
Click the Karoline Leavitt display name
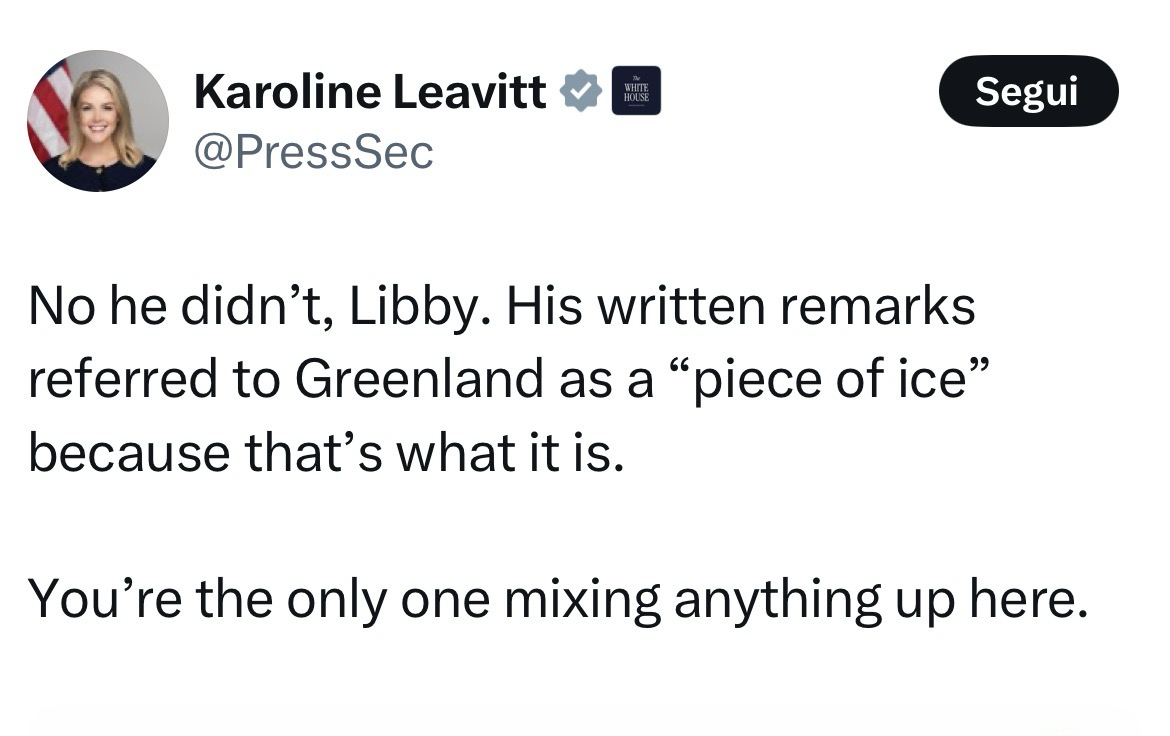pyautogui.click(x=370, y=92)
